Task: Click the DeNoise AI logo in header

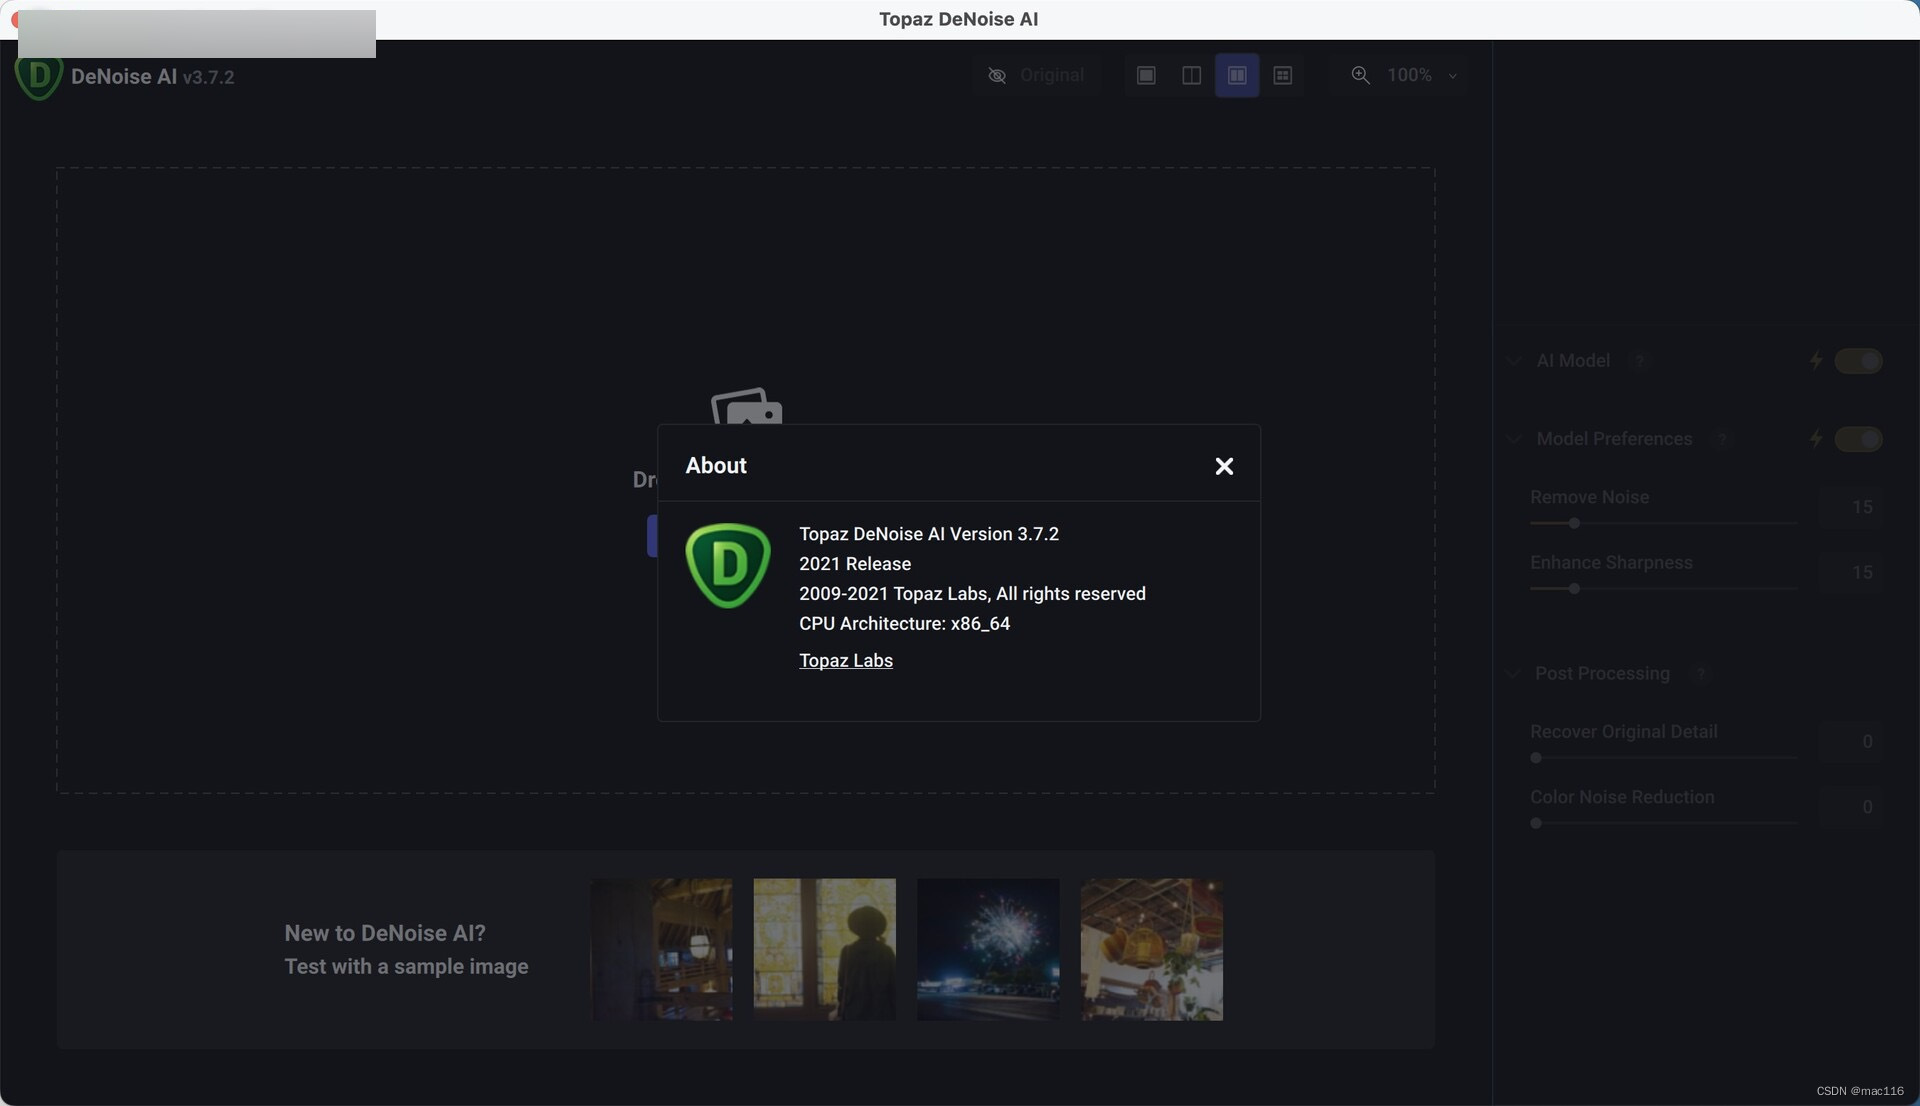Action: click(39, 78)
